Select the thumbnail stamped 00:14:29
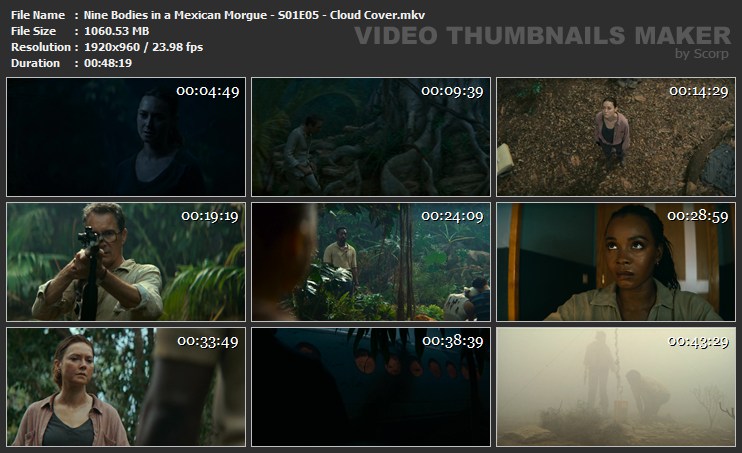Screen dimensions: 742x453 coord(616,137)
